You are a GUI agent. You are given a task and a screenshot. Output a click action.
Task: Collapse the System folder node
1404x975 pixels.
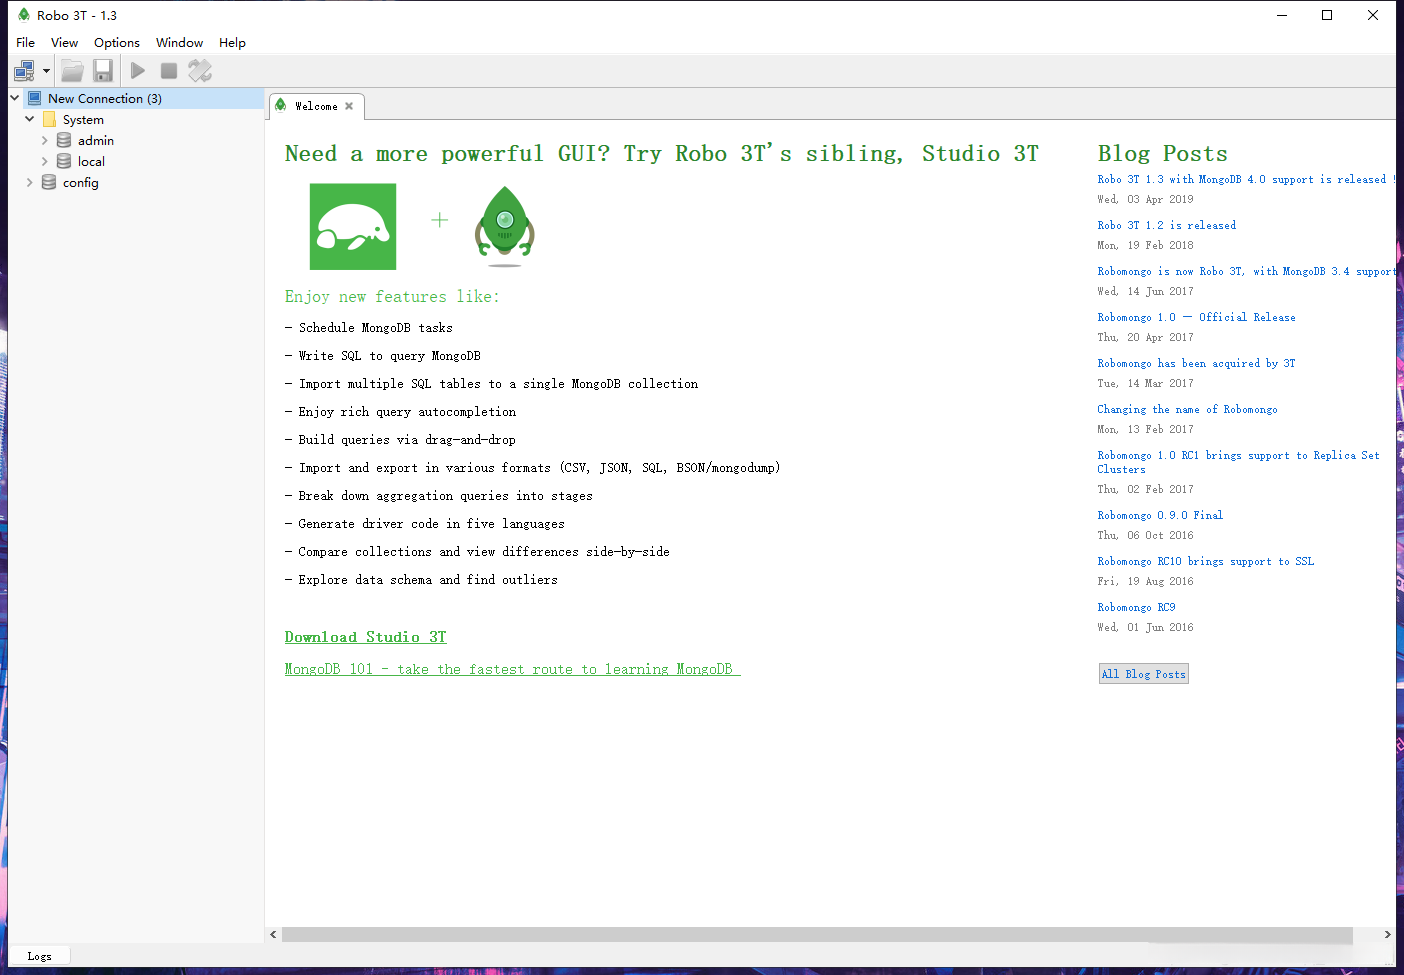(30, 119)
